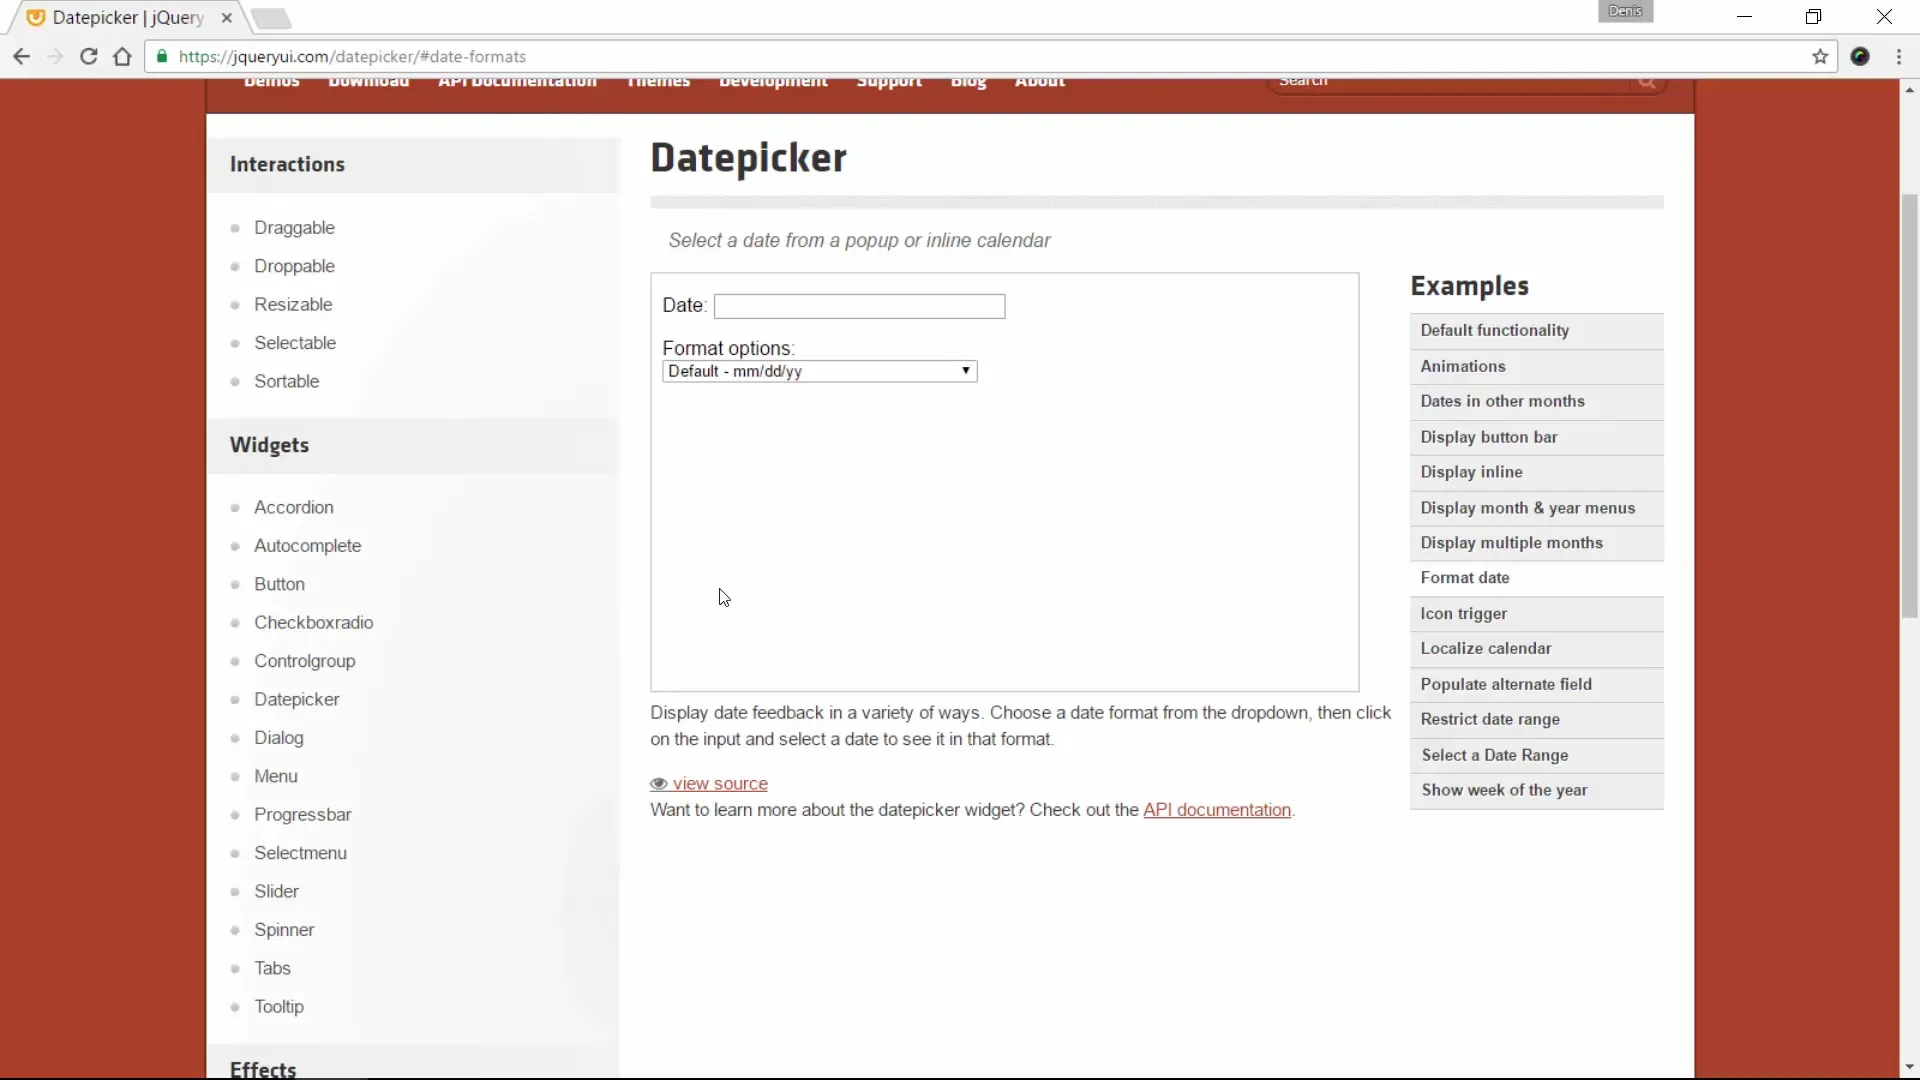Screen dimensions: 1920x1080
Task: Reload the page with the refresh icon
Action: pyautogui.click(x=89, y=57)
